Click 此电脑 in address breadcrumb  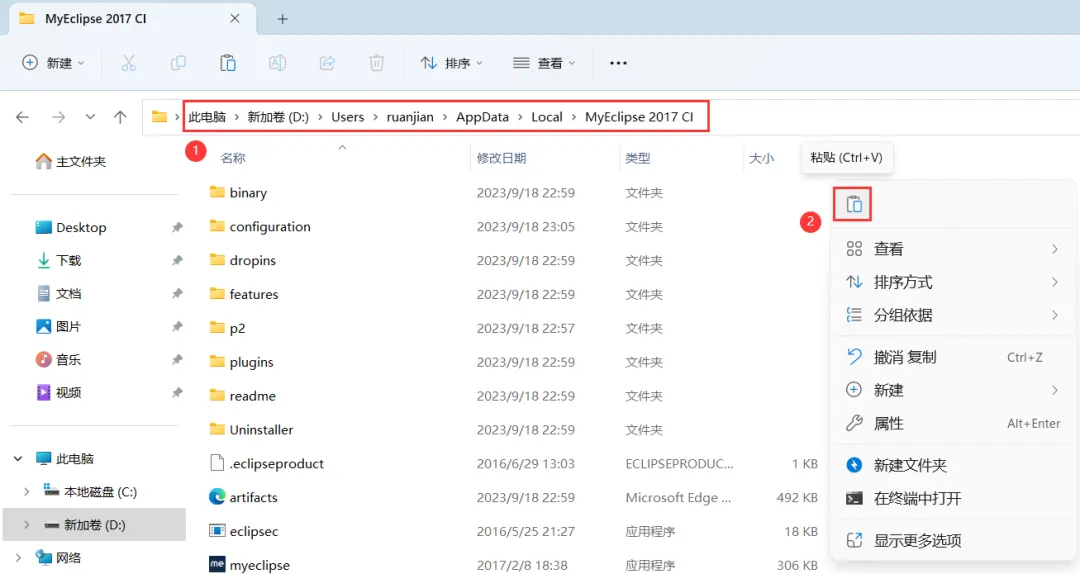coord(207,117)
